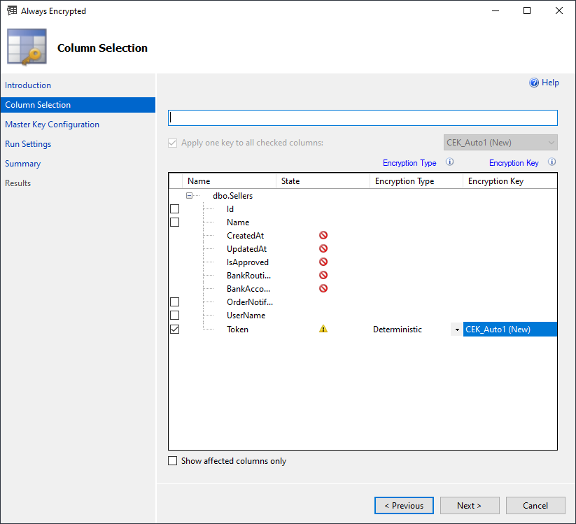
Task: Click the blocked icon next to BankAcco...
Action: (x=323, y=288)
